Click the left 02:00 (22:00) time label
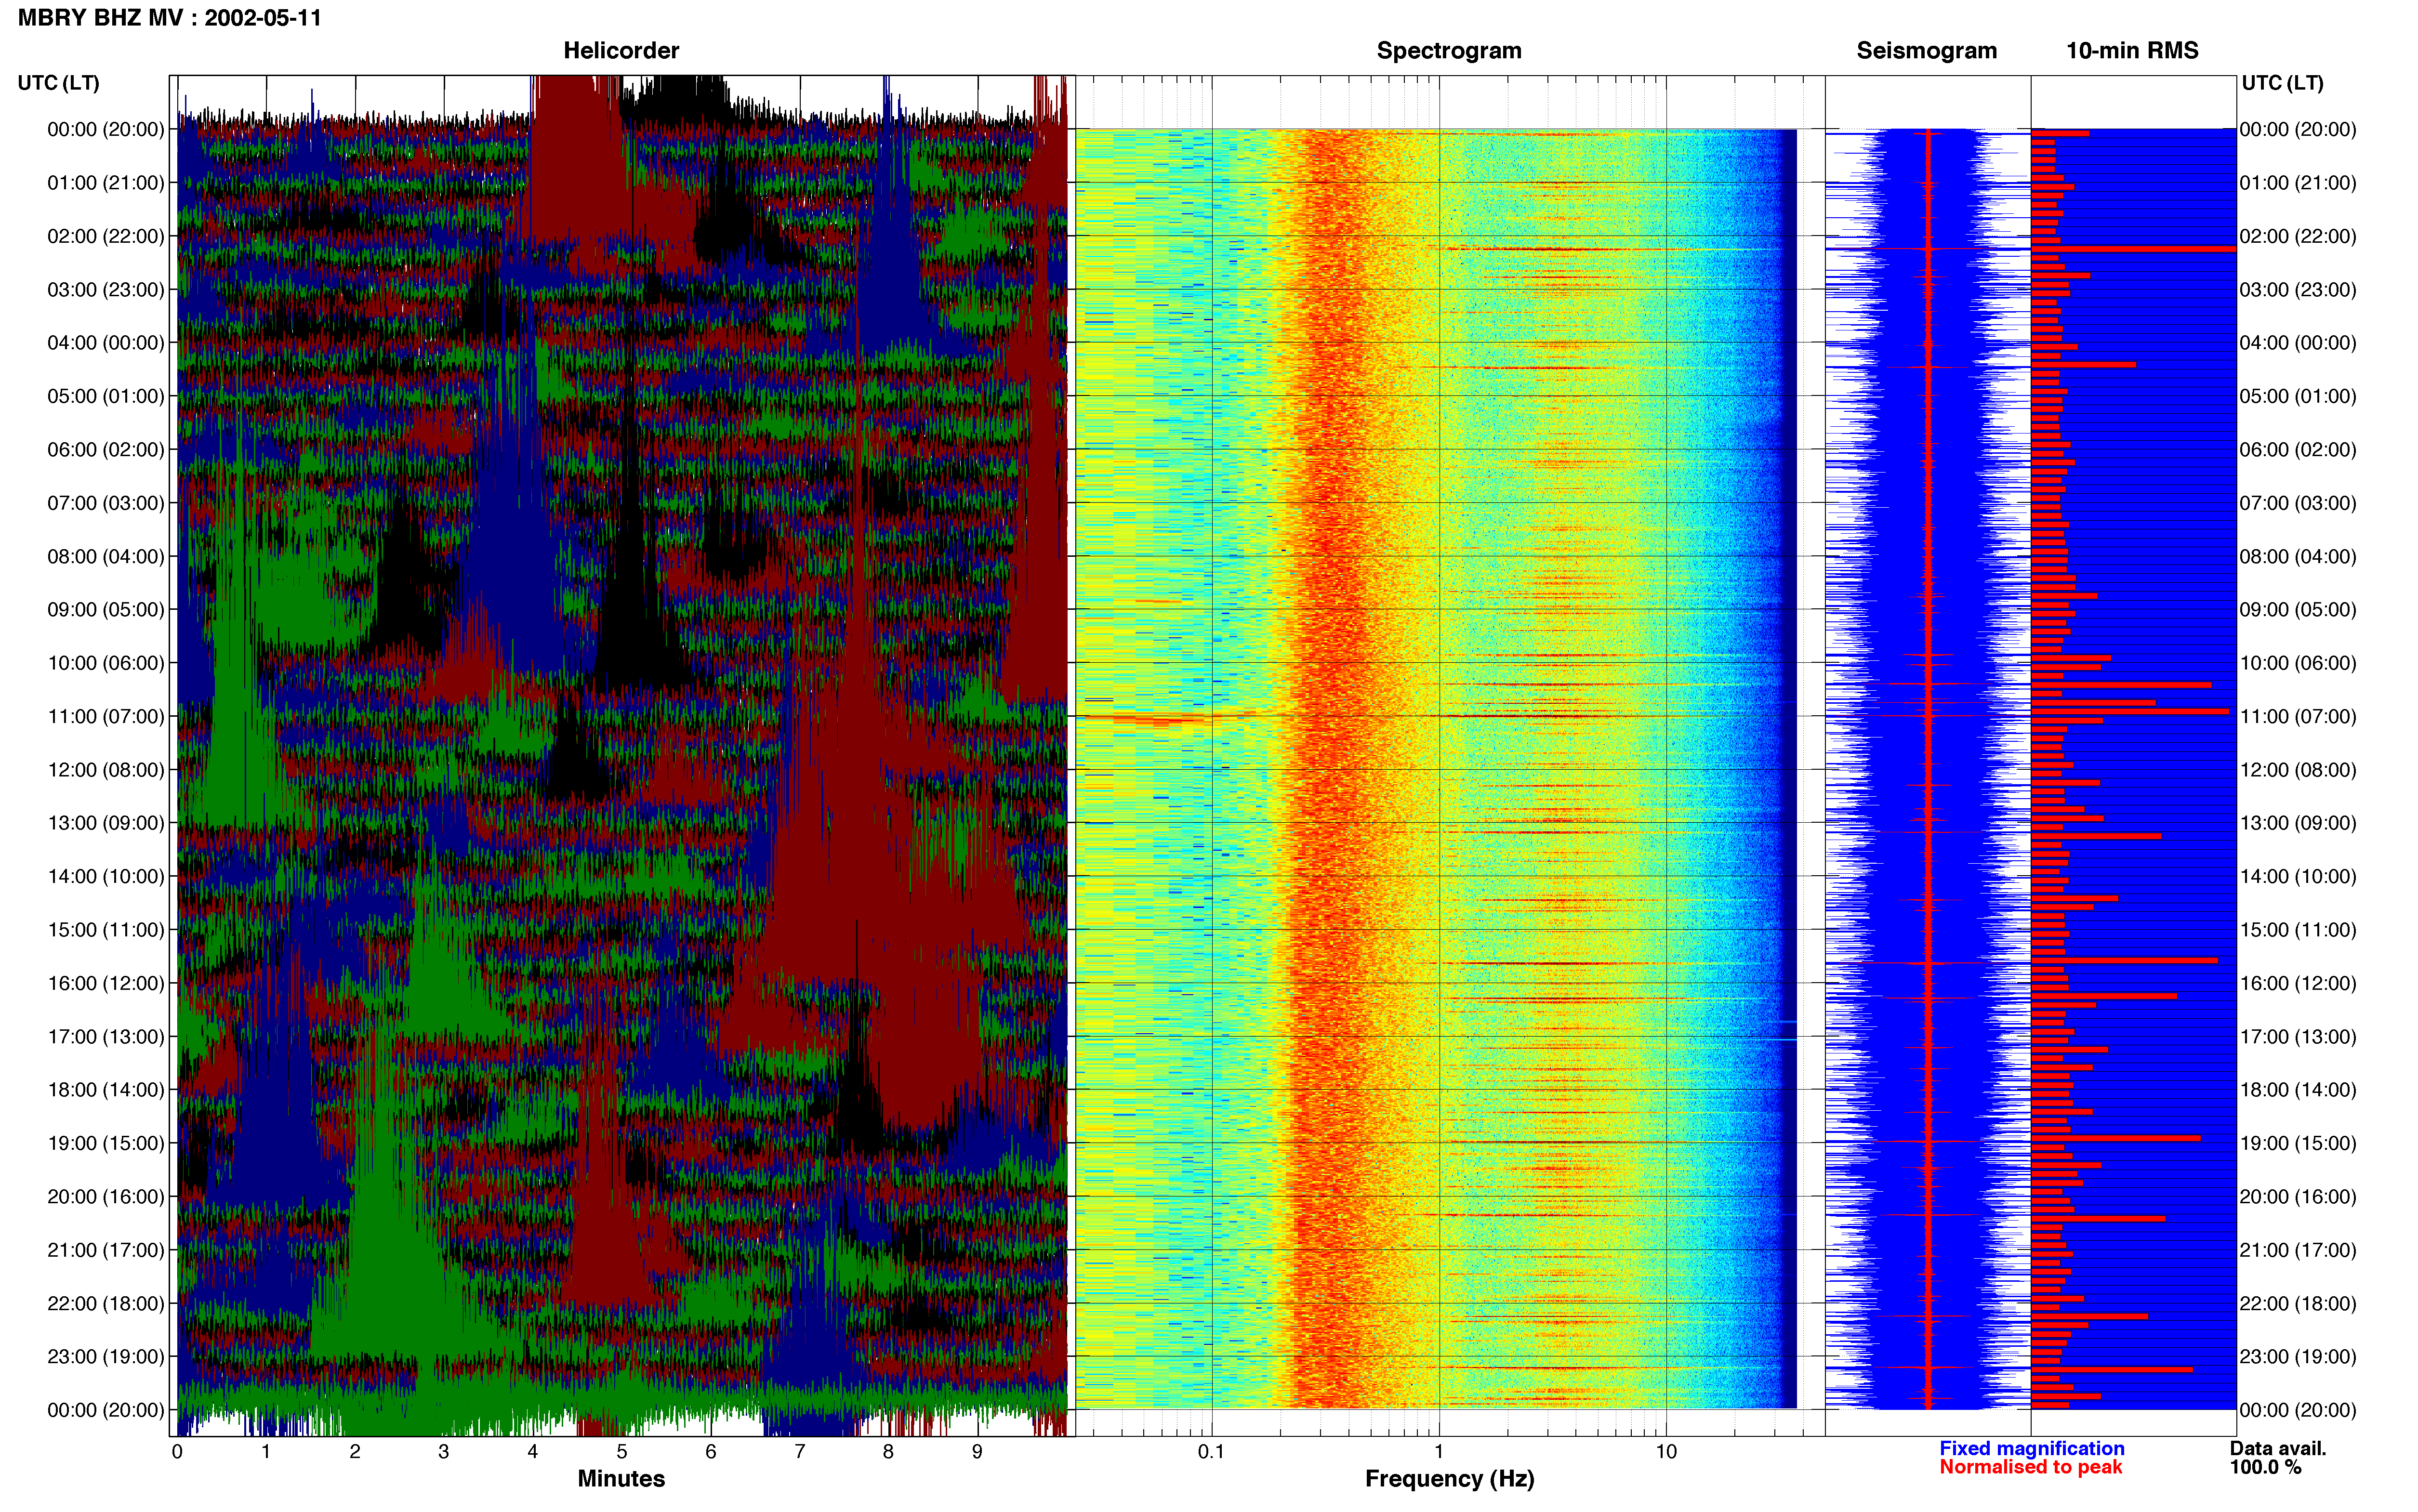This screenshot has width=2418, height=1512. pyautogui.click(x=106, y=236)
